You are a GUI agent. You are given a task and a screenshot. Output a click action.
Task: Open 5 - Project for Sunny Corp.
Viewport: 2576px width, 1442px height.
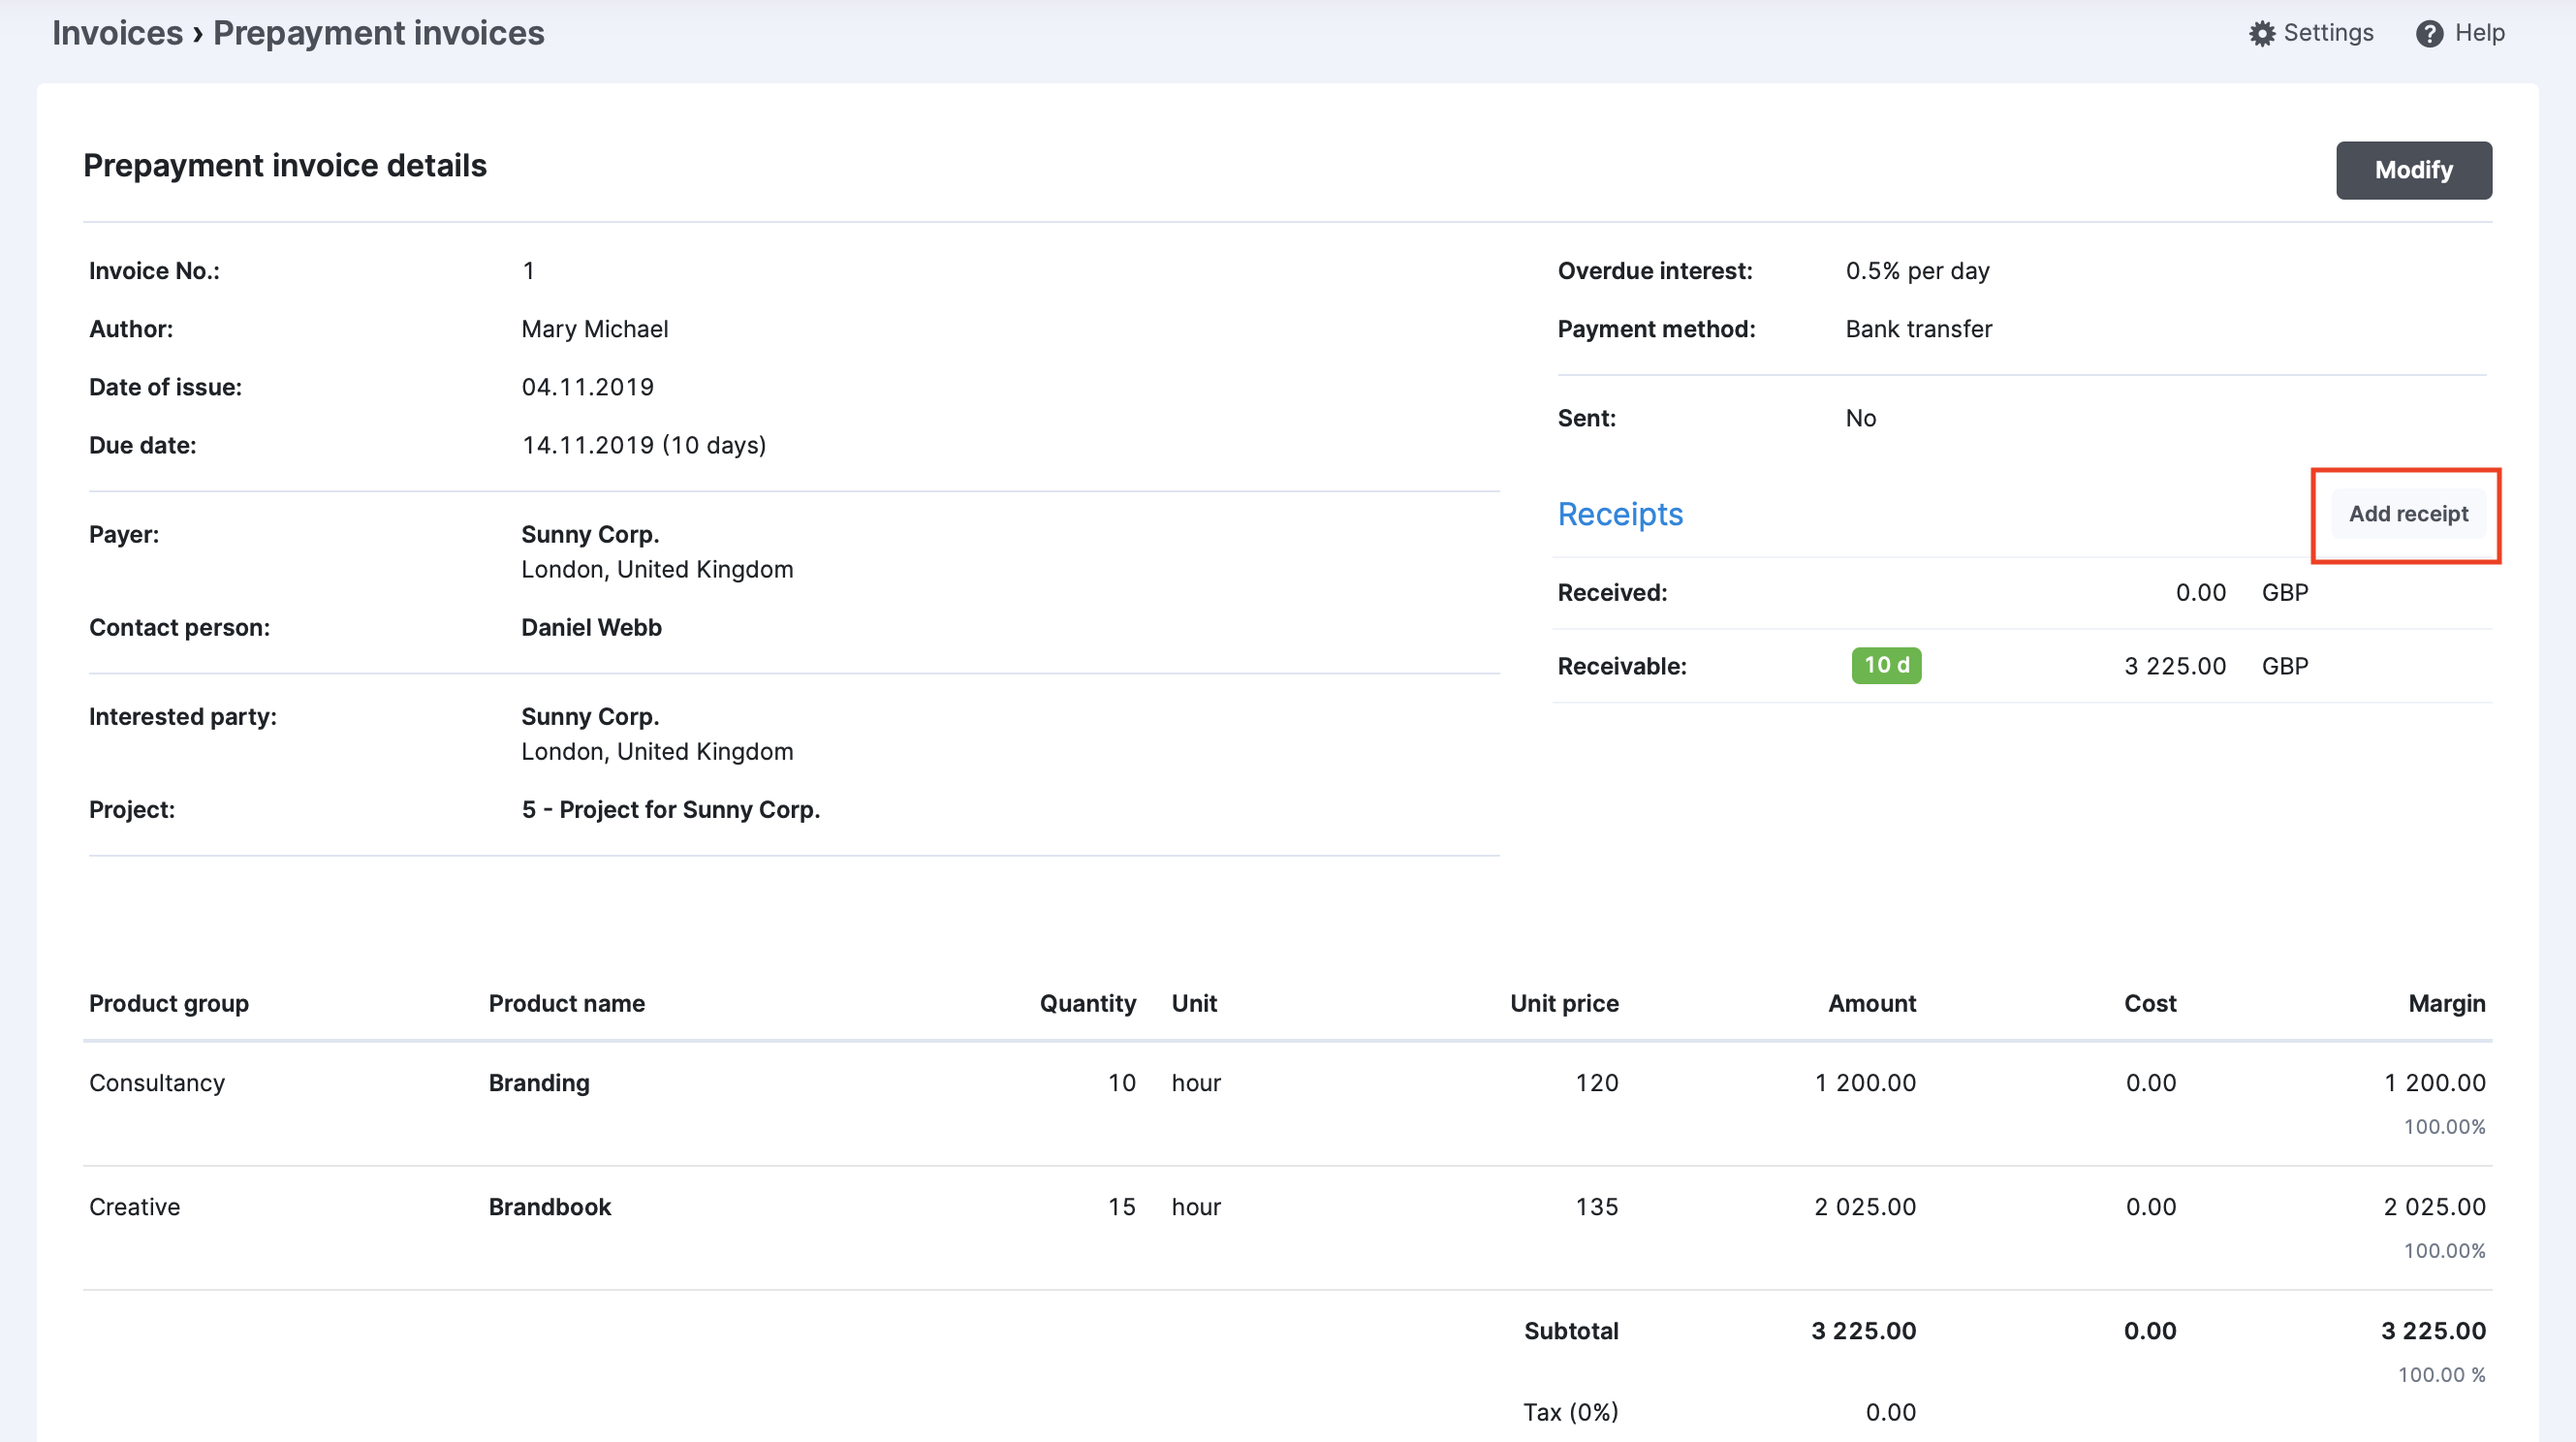tap(670, 810)
